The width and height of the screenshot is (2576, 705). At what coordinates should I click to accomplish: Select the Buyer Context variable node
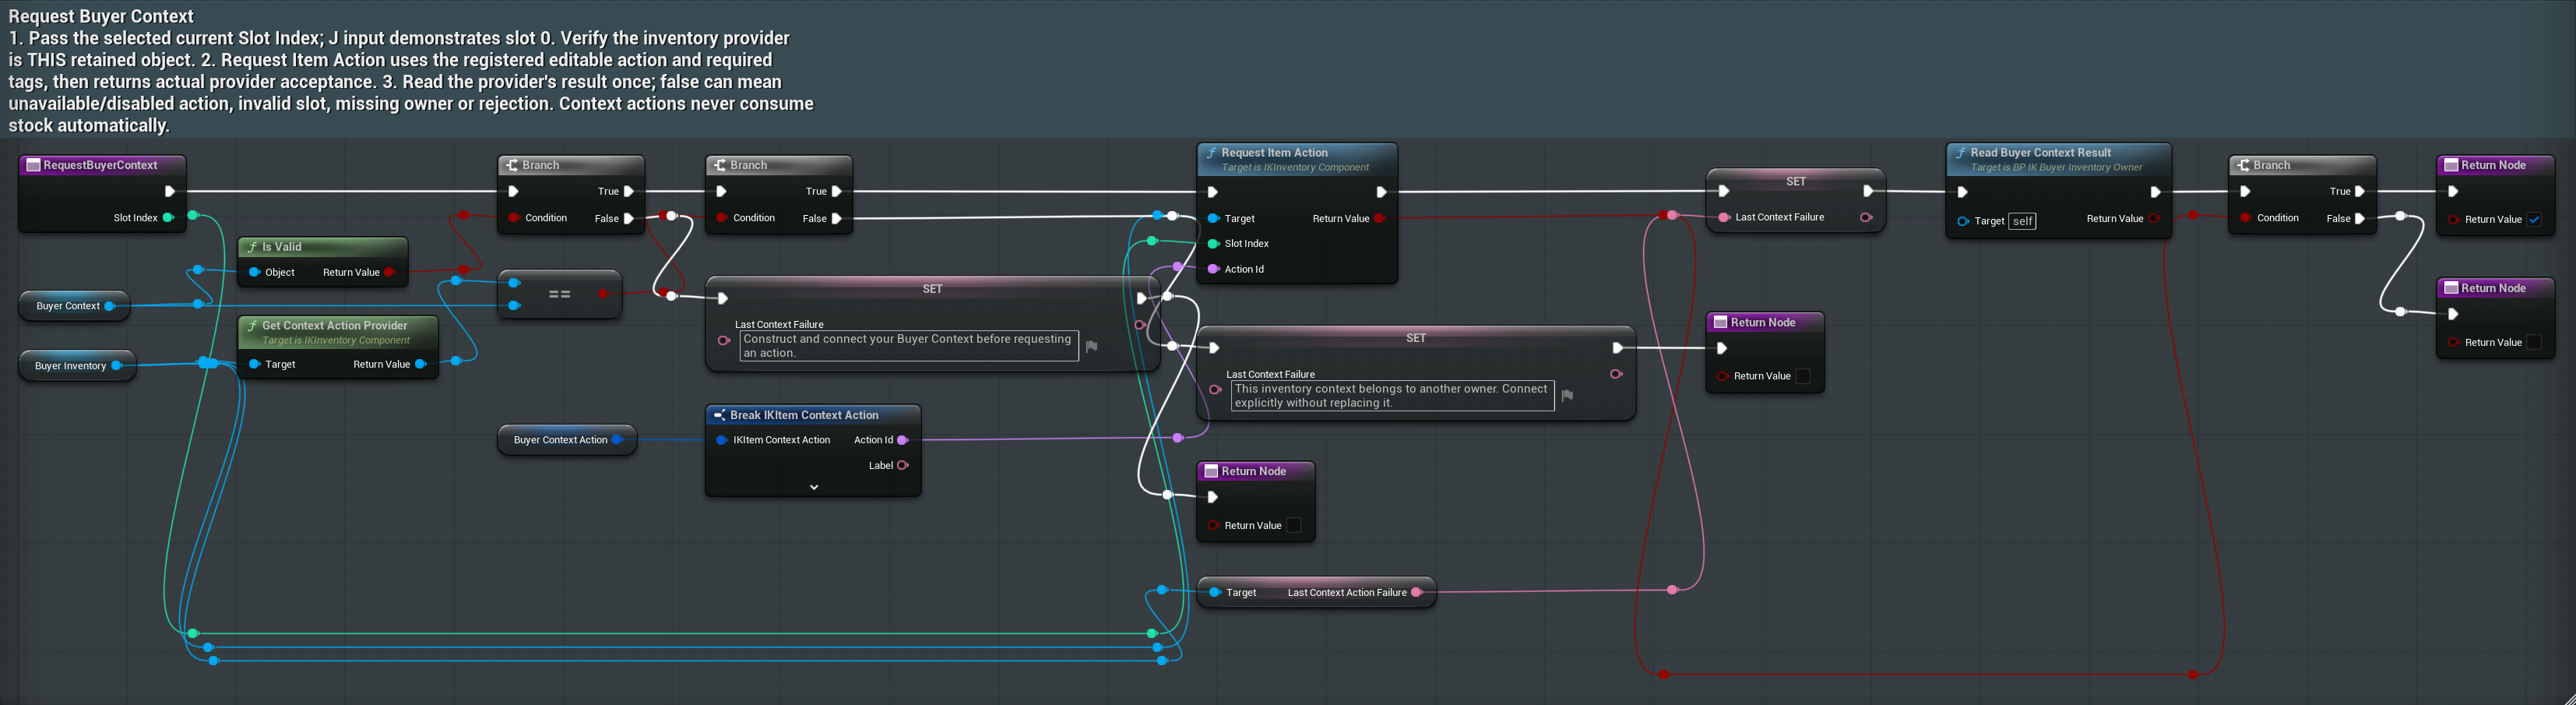pos(74,306)
